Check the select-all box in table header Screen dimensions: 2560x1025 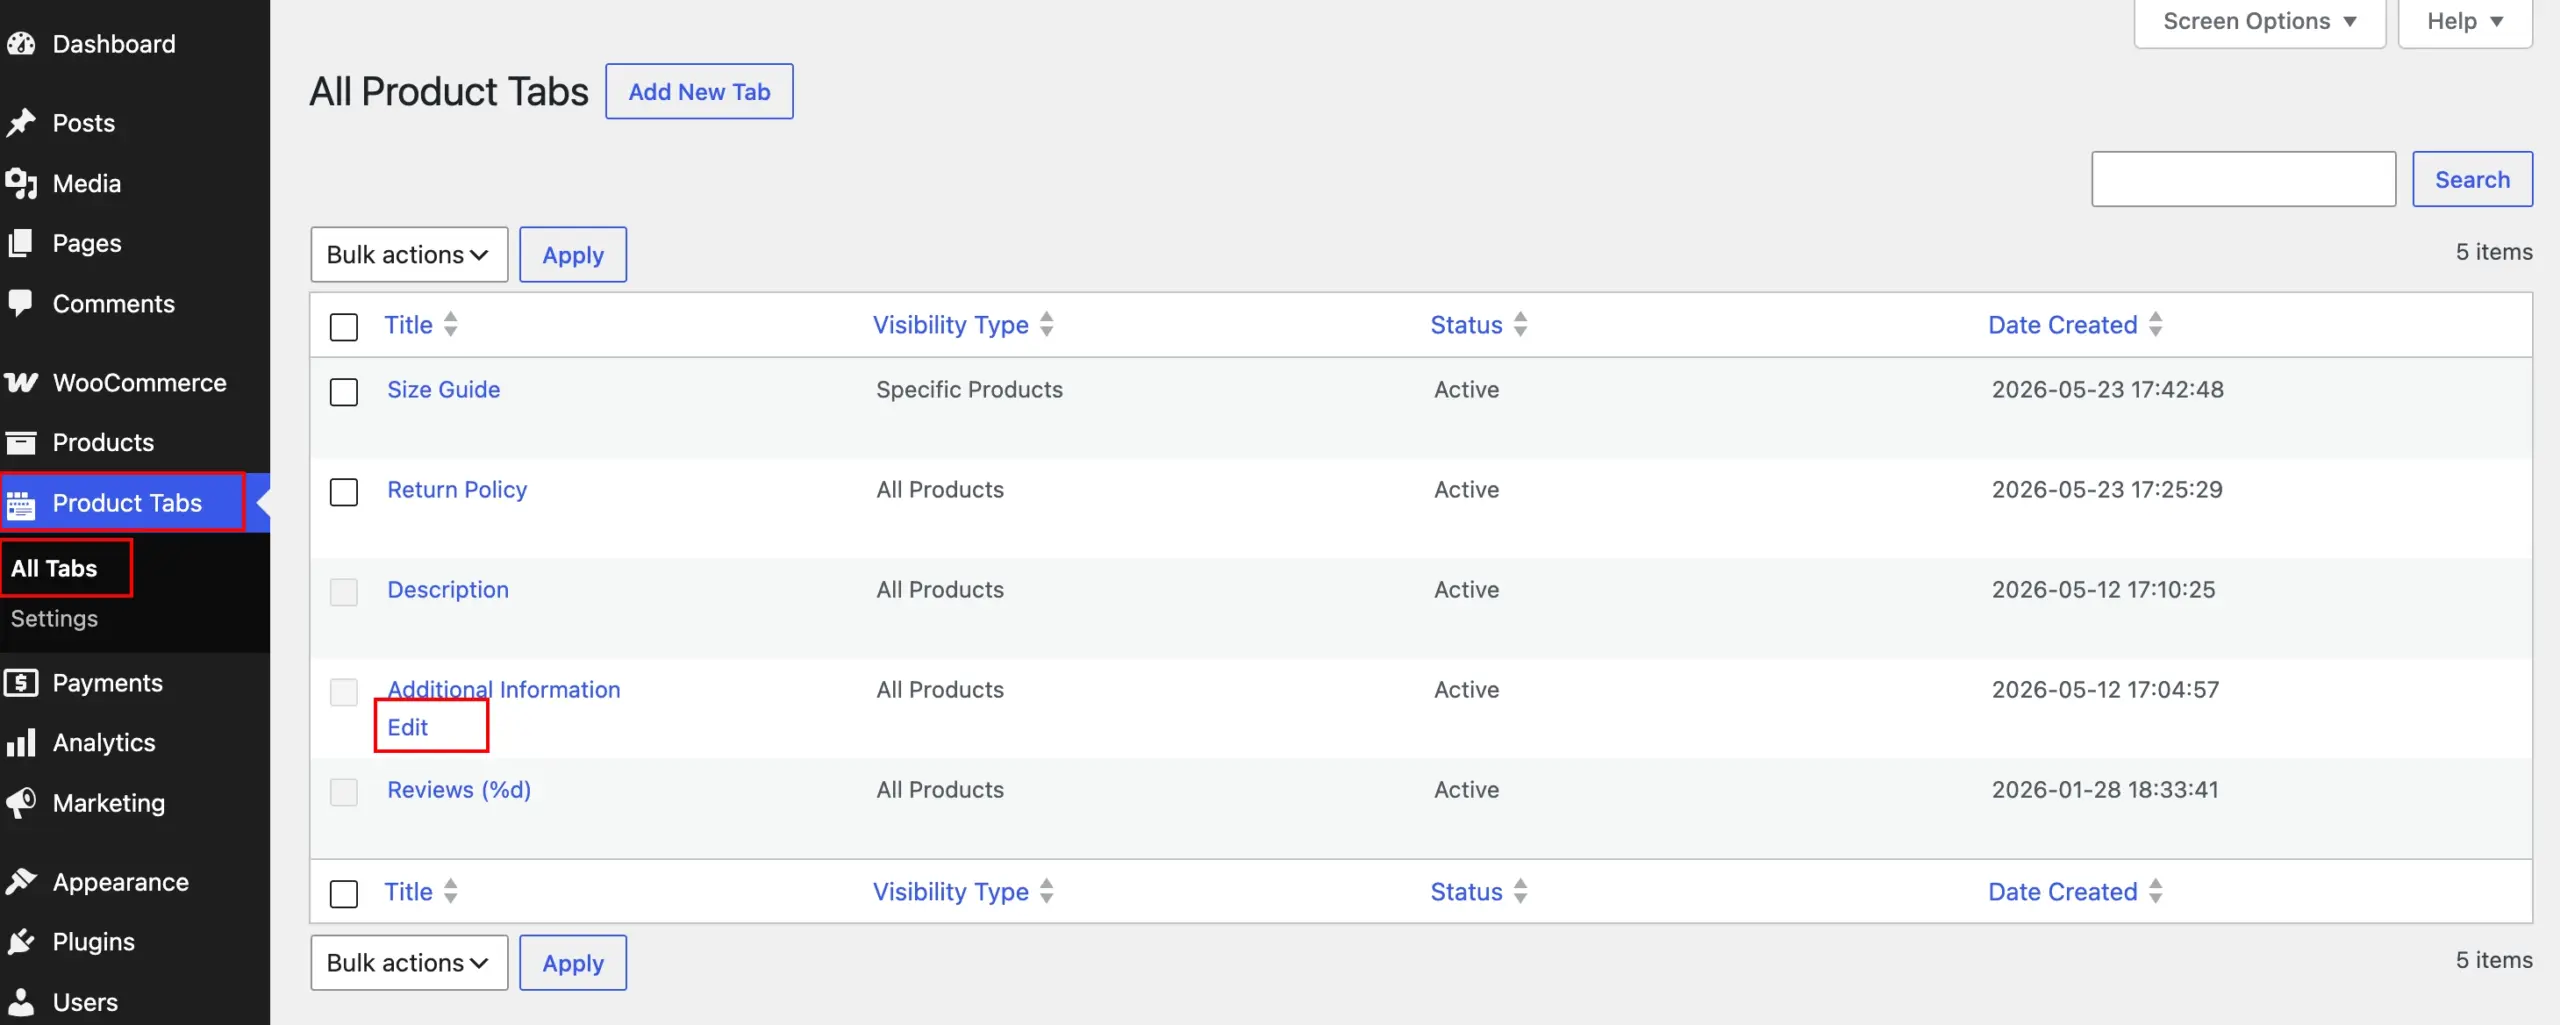point(344,327)
